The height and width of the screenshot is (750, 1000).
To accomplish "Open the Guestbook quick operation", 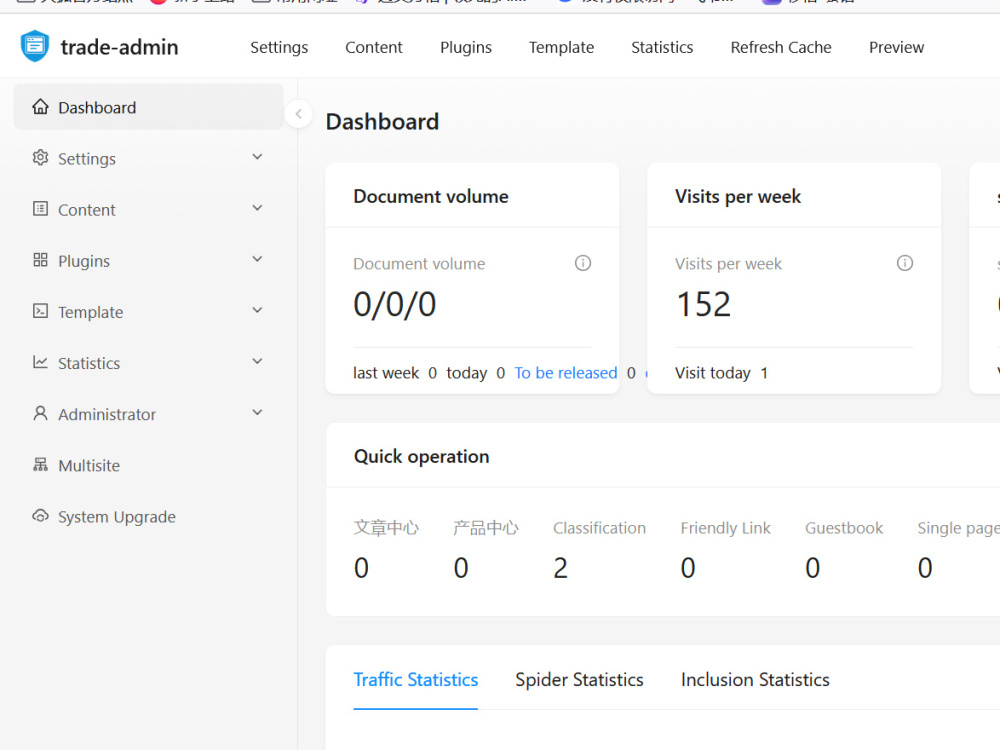I will point(844,548).
